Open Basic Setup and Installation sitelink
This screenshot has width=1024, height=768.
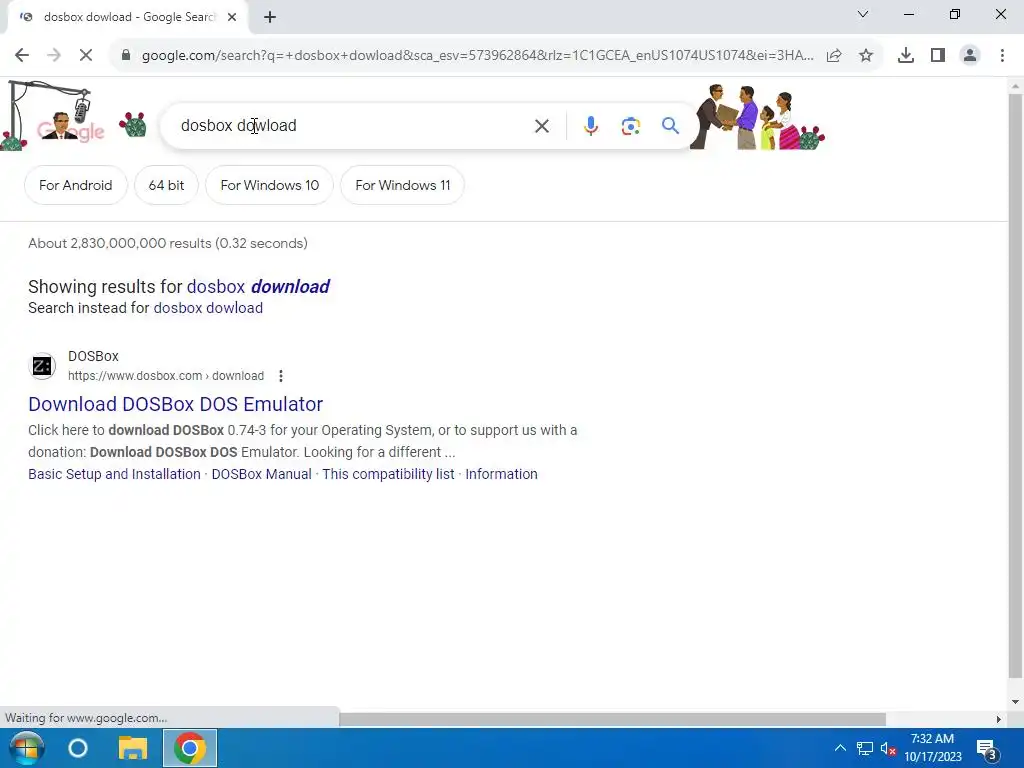[x=114, y=474]
